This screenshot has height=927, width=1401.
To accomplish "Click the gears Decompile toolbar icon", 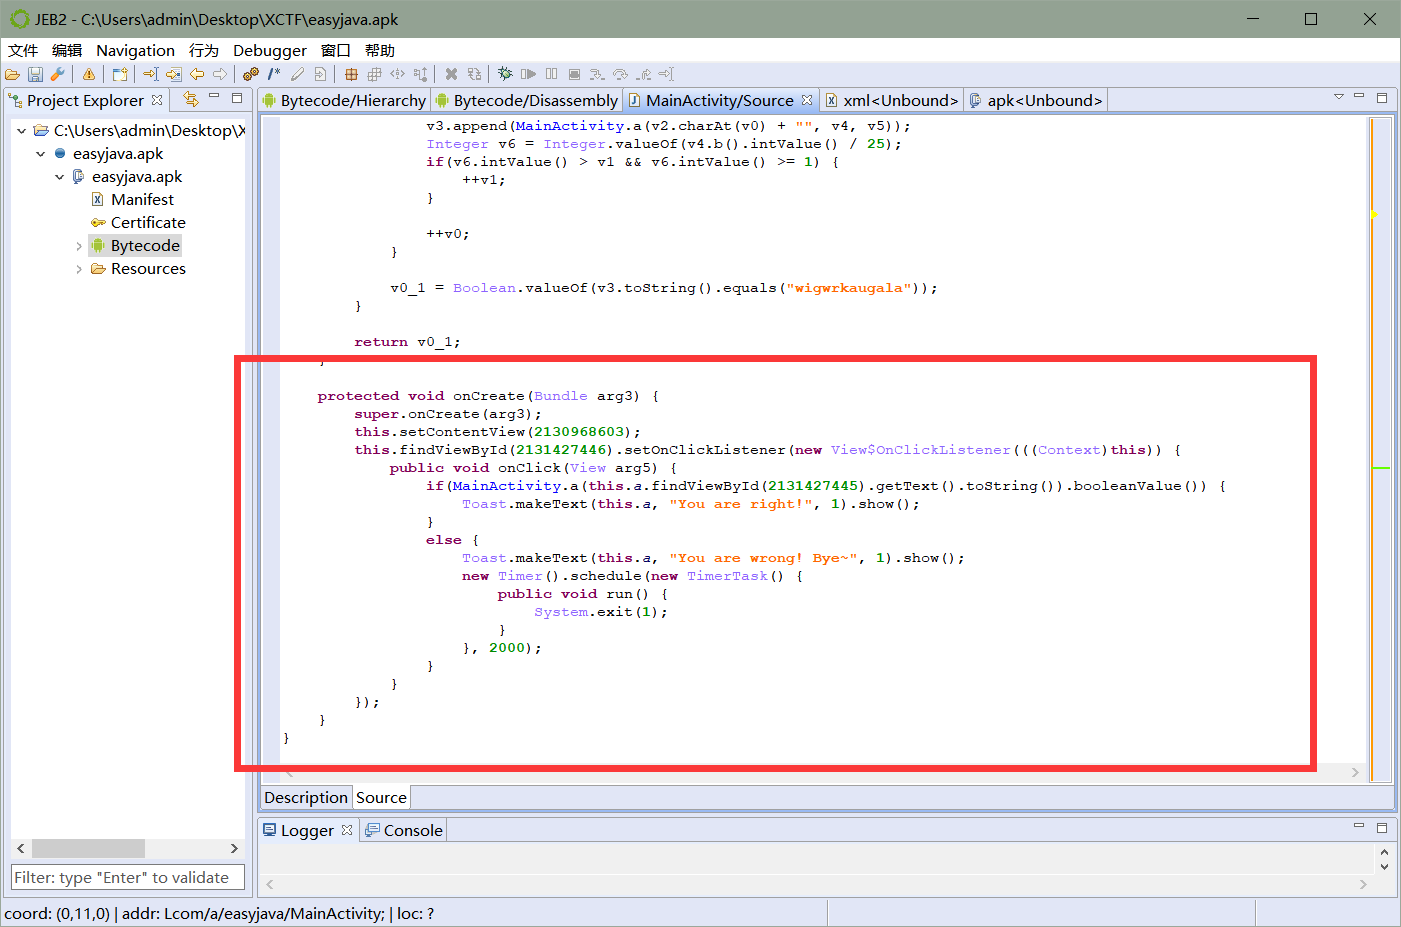I will (x=248, y=73).
